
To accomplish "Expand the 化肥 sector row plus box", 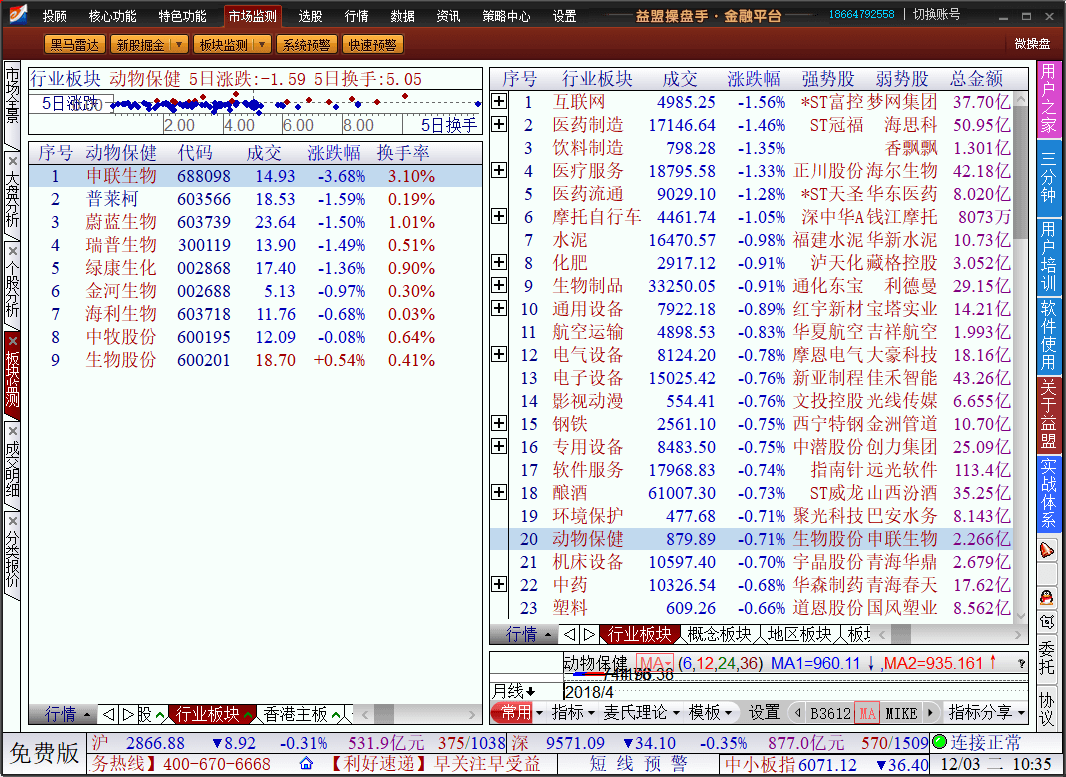I will (499, 262).
